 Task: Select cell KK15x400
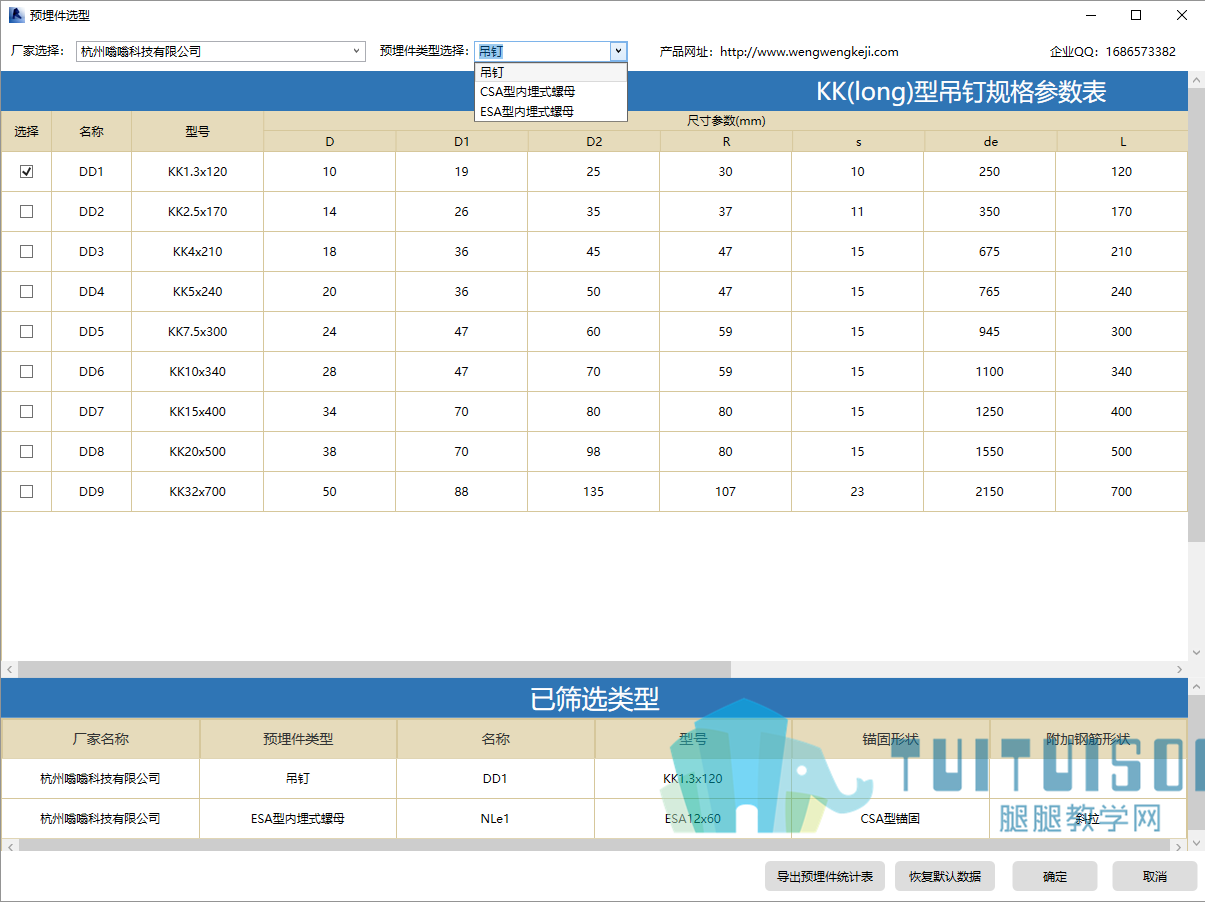[x=197, y=411]
